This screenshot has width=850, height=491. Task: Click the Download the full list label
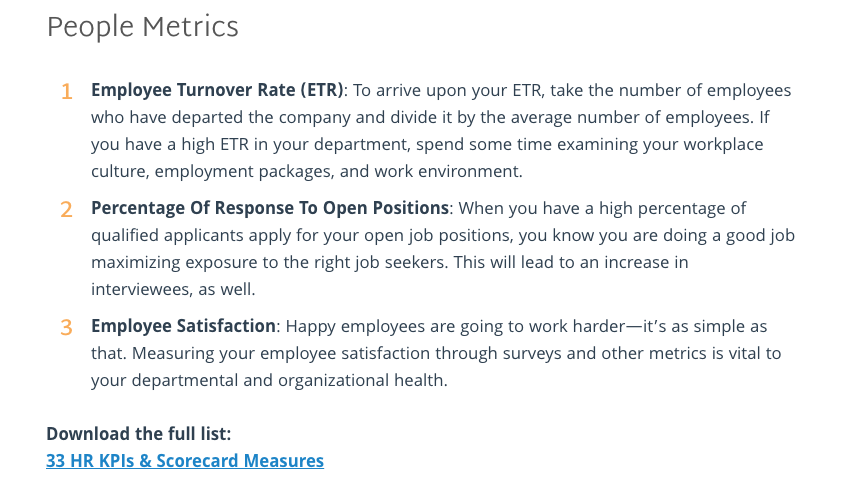[139, 434]
